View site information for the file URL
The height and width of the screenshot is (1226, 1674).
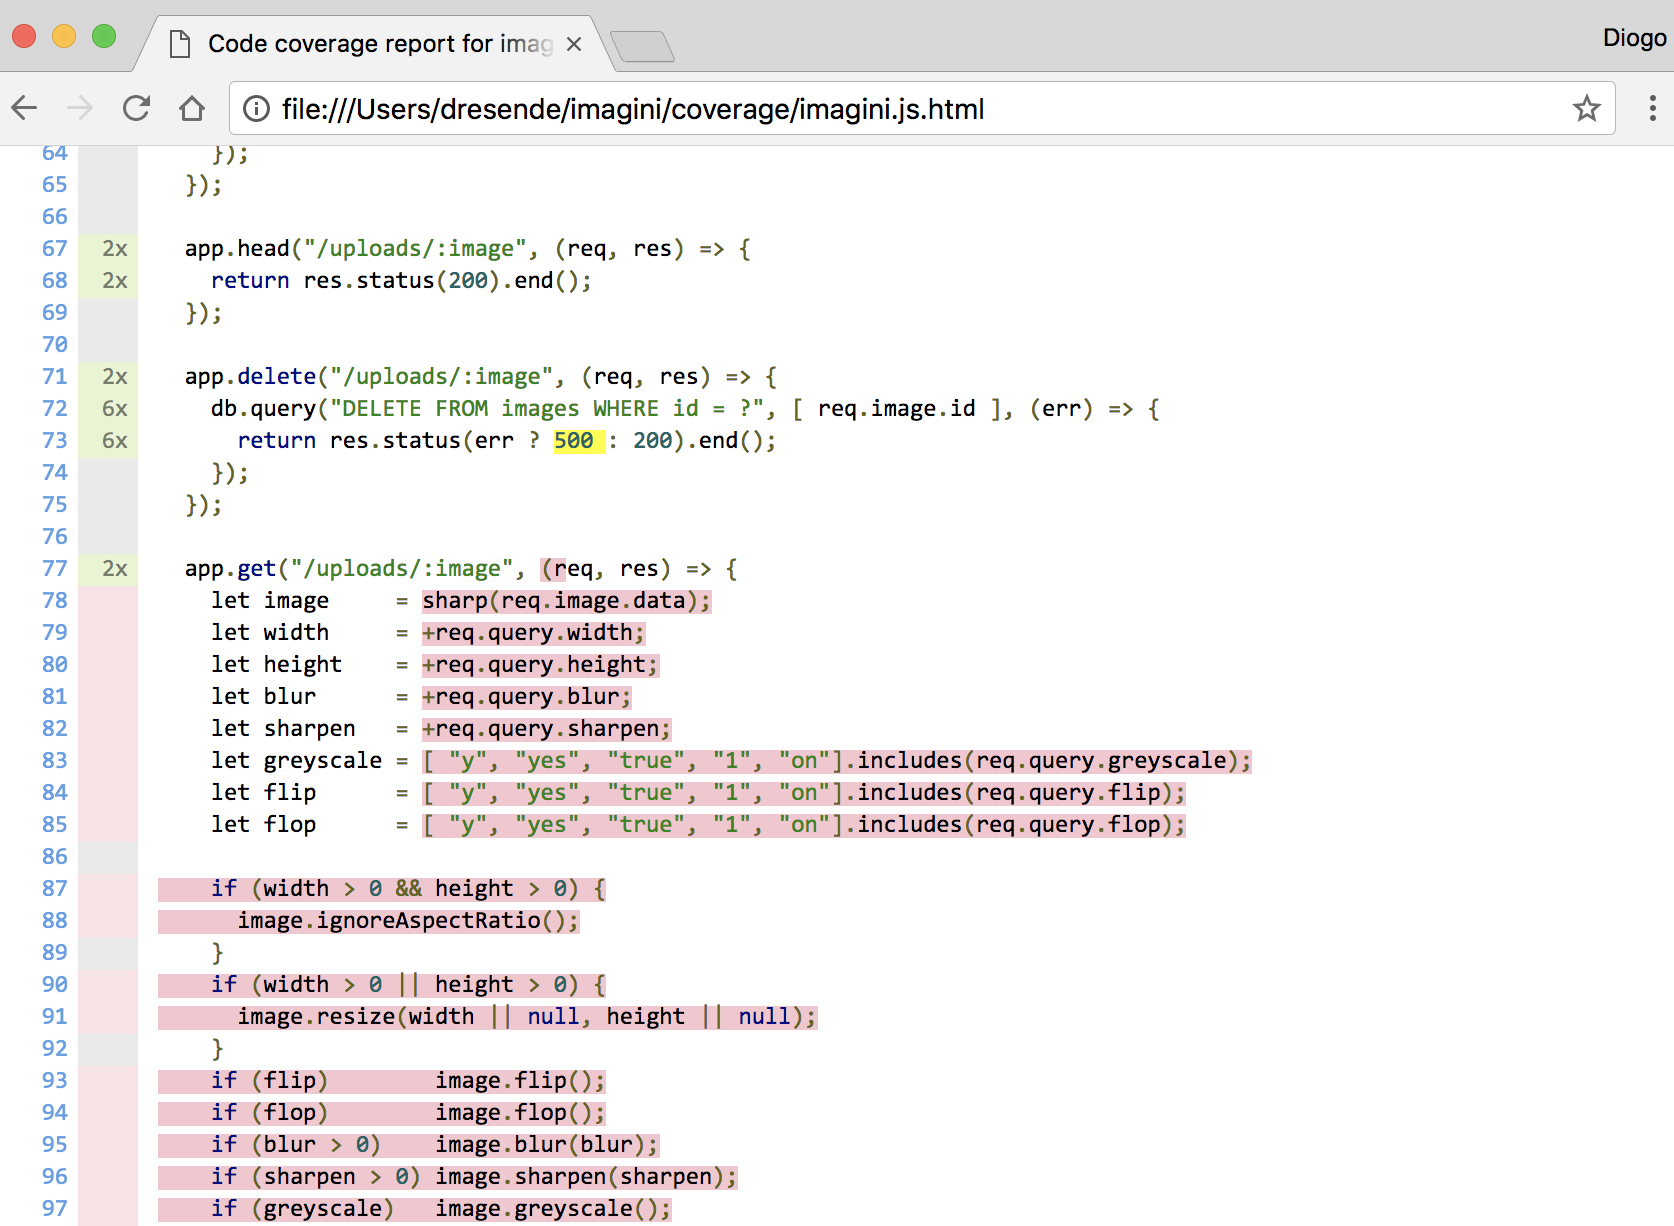(257, 108)
